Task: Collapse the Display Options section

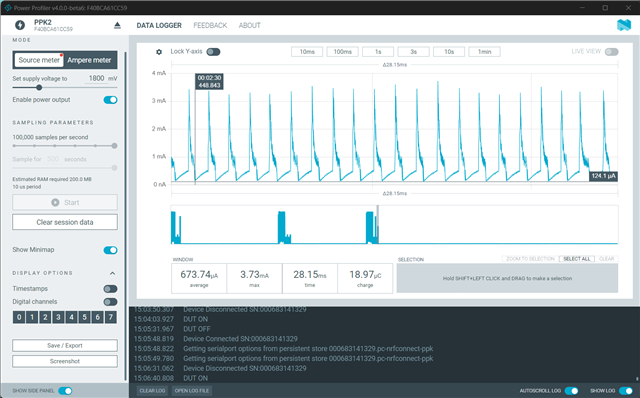Action: pos(113,273)
